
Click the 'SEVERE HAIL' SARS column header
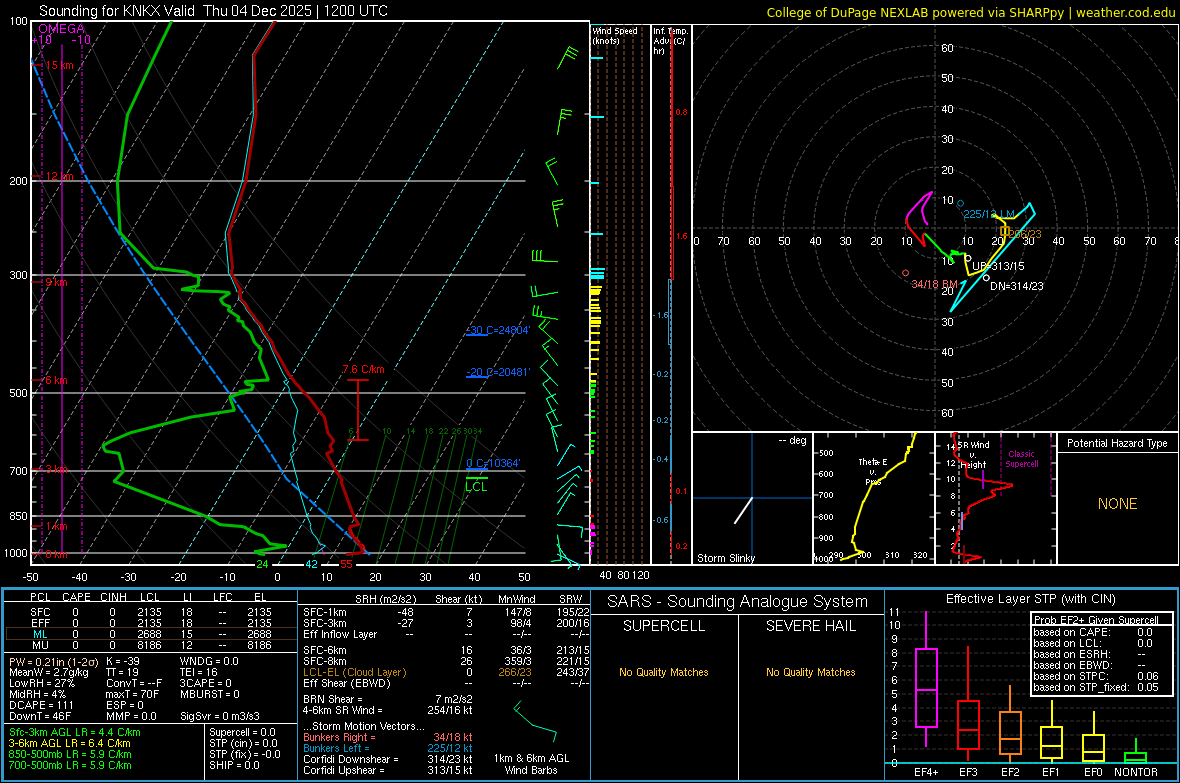tap(810, 626)
